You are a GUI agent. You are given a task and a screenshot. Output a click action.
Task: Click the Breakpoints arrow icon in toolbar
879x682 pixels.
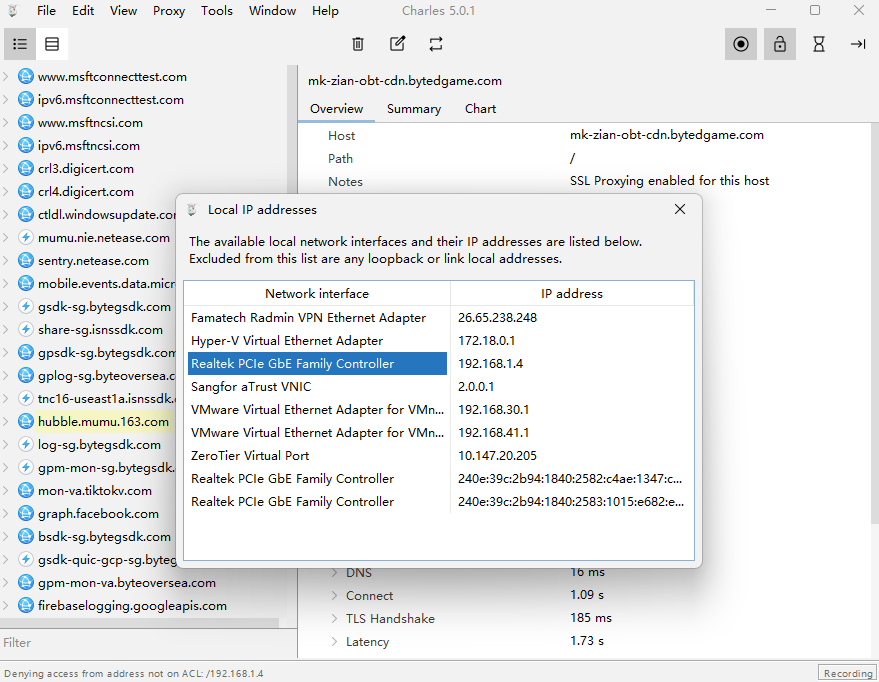[858, 44]
